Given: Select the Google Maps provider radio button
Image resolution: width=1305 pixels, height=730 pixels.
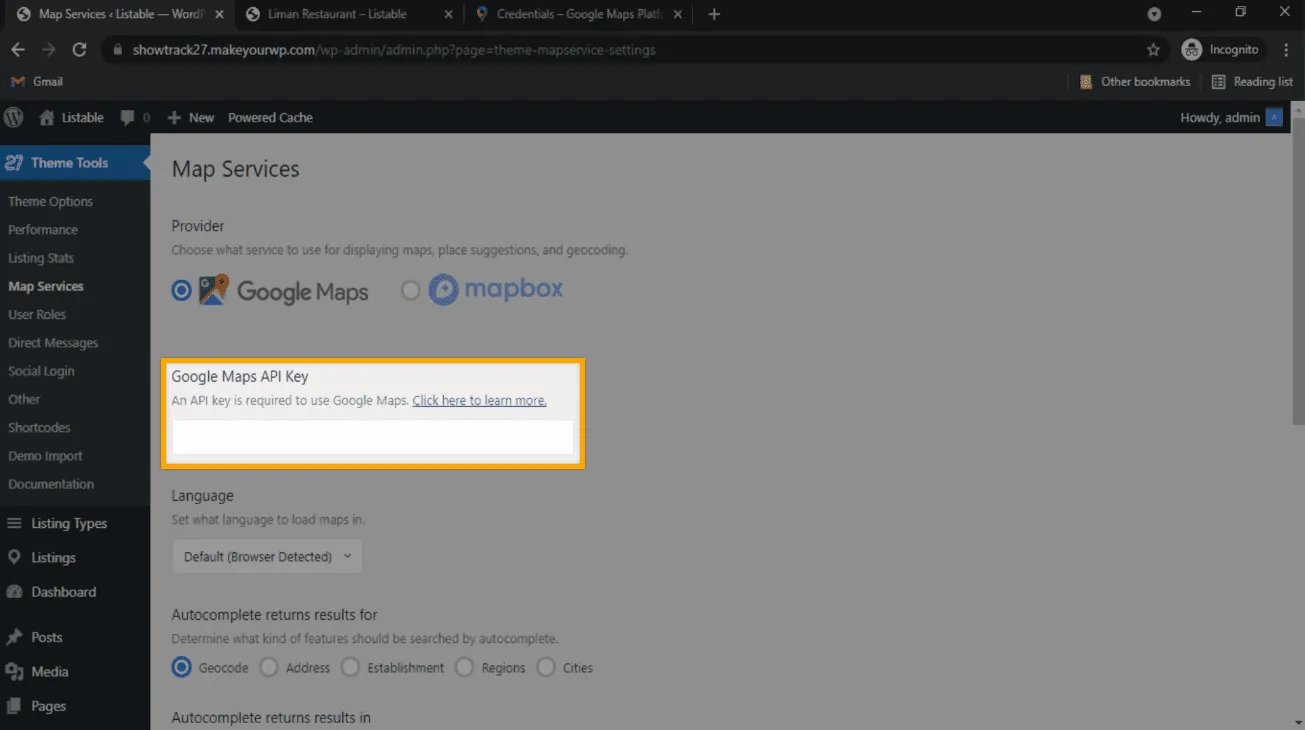Looking at the screenshot, I should (181, 290).
